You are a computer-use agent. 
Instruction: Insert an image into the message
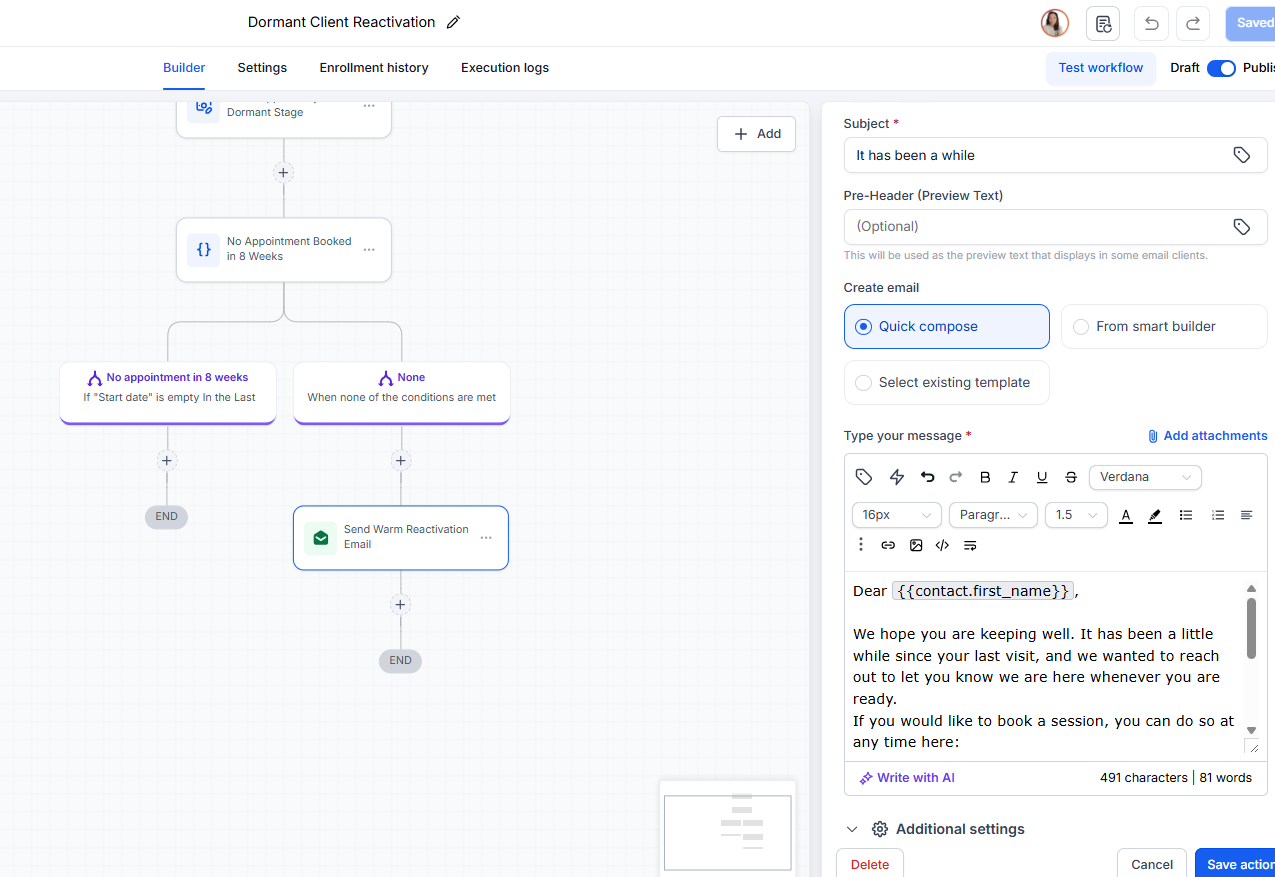point(916,545)
